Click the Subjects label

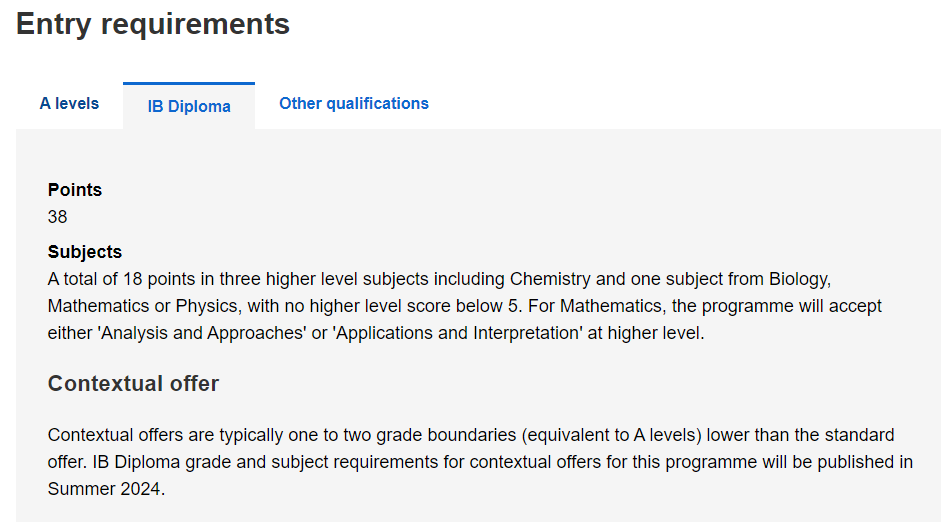pos(85,252)
